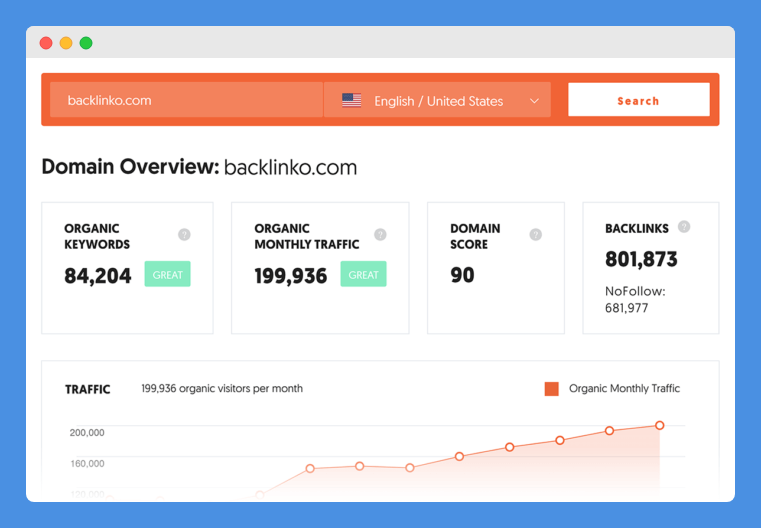The height and width of the screenshot is (528, 761).
Task: Click the GREAT badge beside 199,936
Action: click(x=364, y=274)
